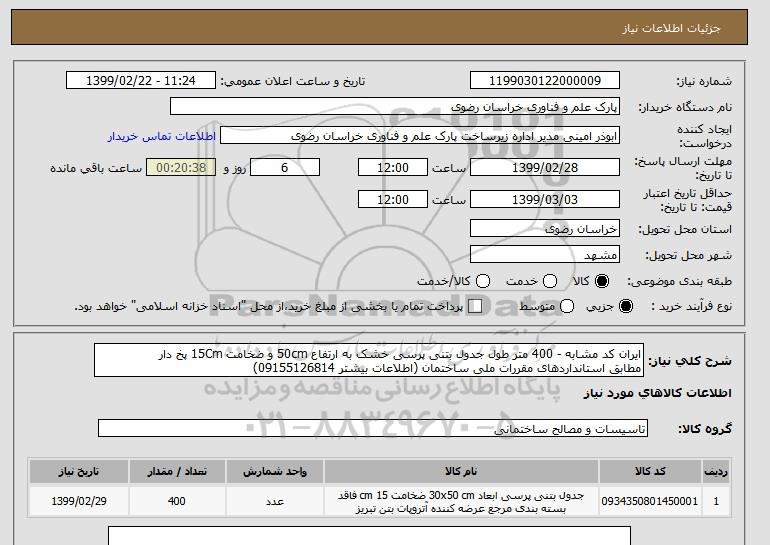Click the تاریخ نیاز column header
Screen dimensions: 770x545
[79, 471]
